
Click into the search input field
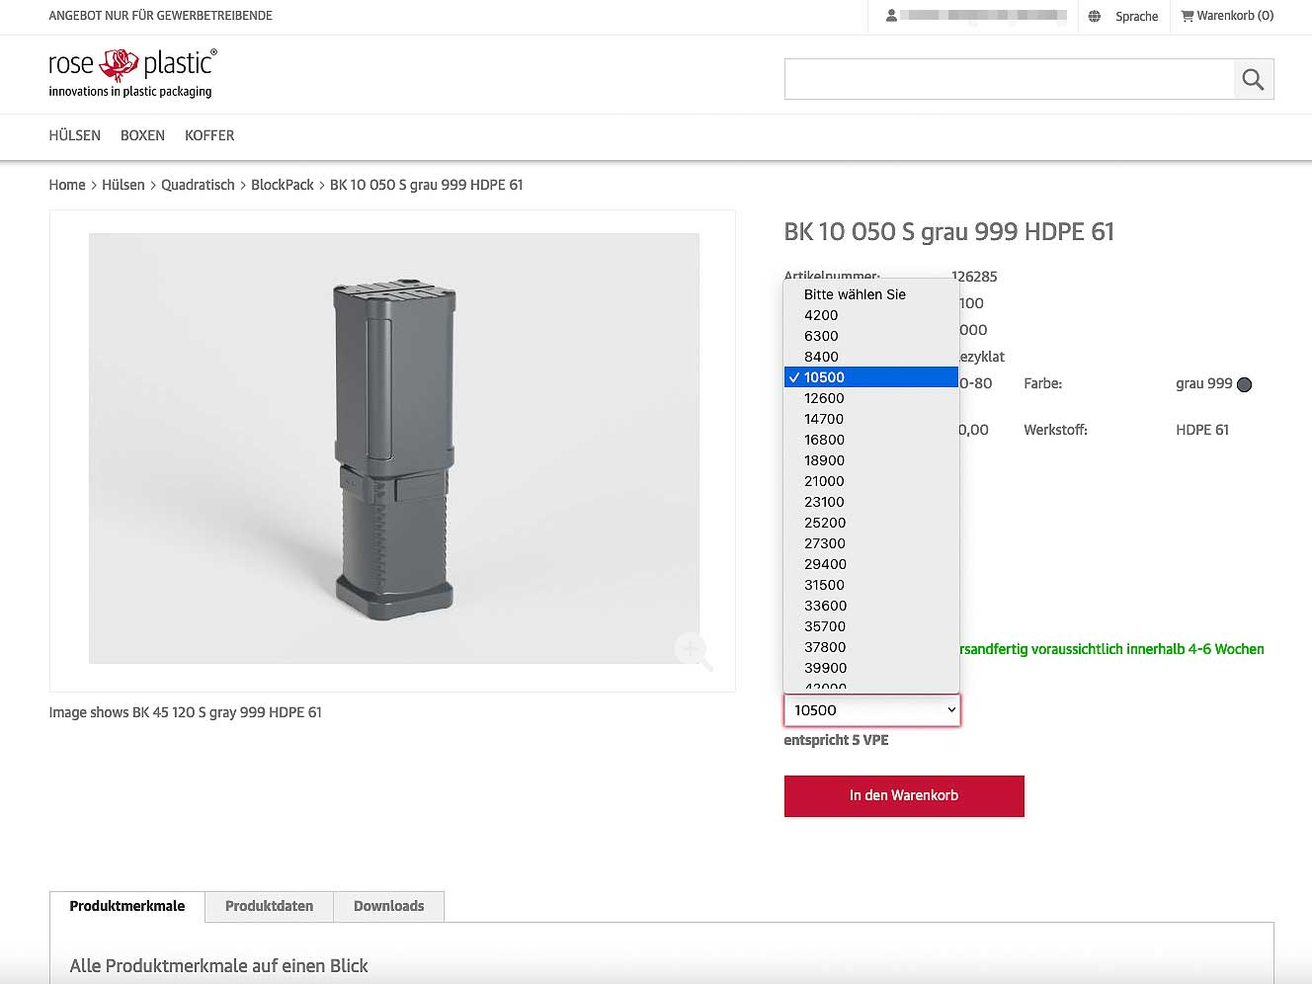pos(1009,79)
